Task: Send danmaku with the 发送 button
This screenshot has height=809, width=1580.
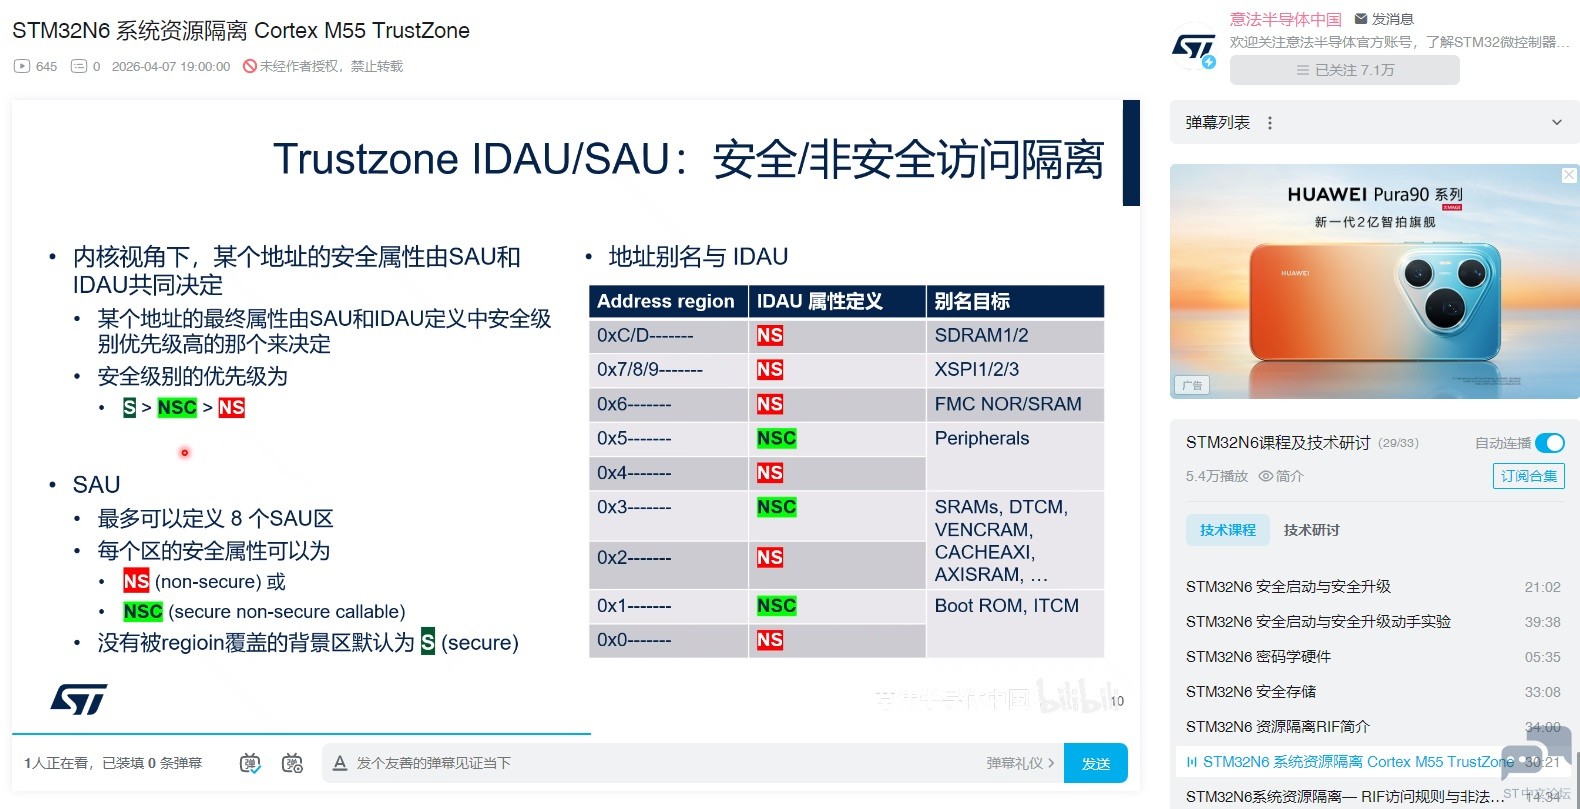Action: pyautogui.click(x=1096, y=763)
